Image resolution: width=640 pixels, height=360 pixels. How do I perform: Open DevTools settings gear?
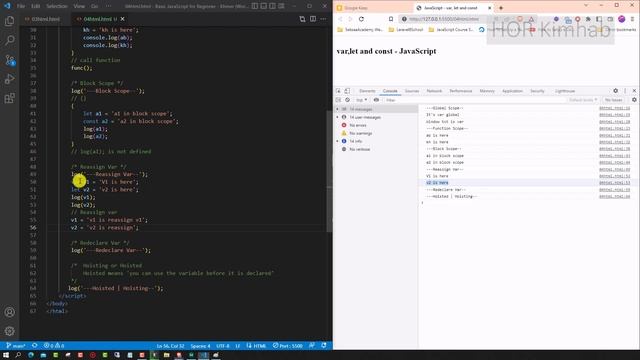coord(616,91)
